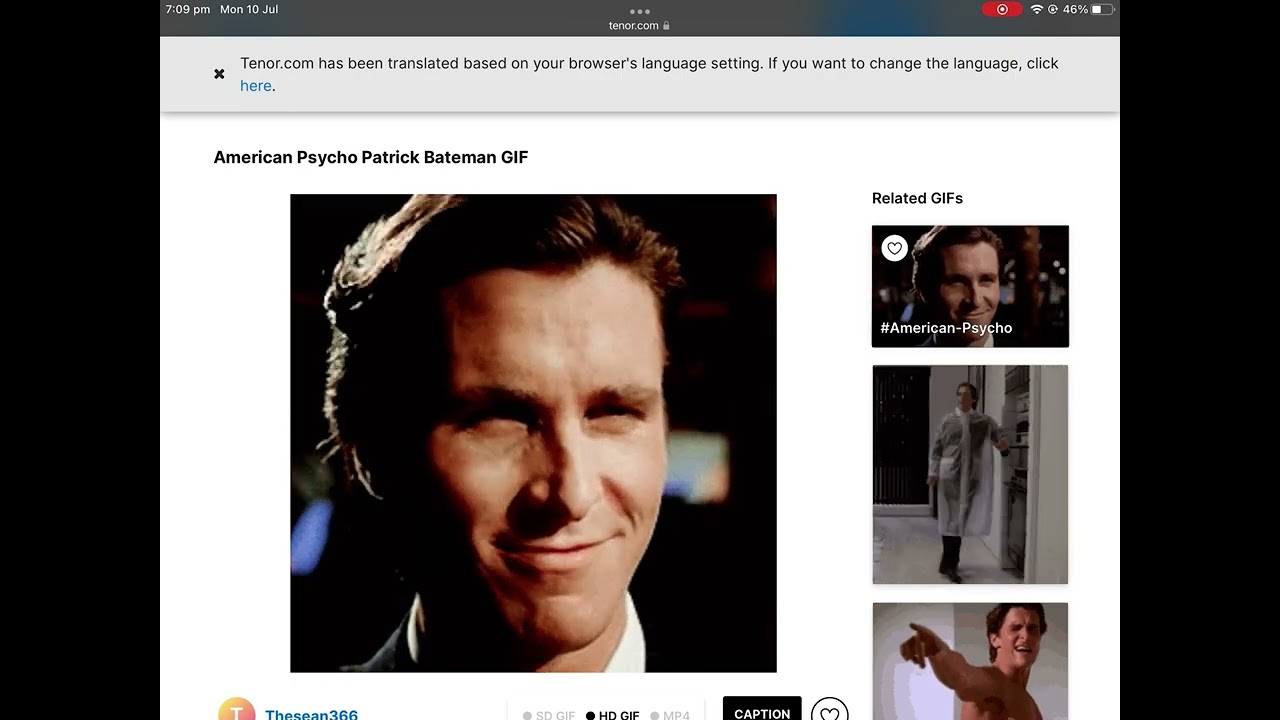The height and width of the screenshot is (720, 1280).
Task: Open the raincoat hallway related GIF
Action: [x=970, y=474]
